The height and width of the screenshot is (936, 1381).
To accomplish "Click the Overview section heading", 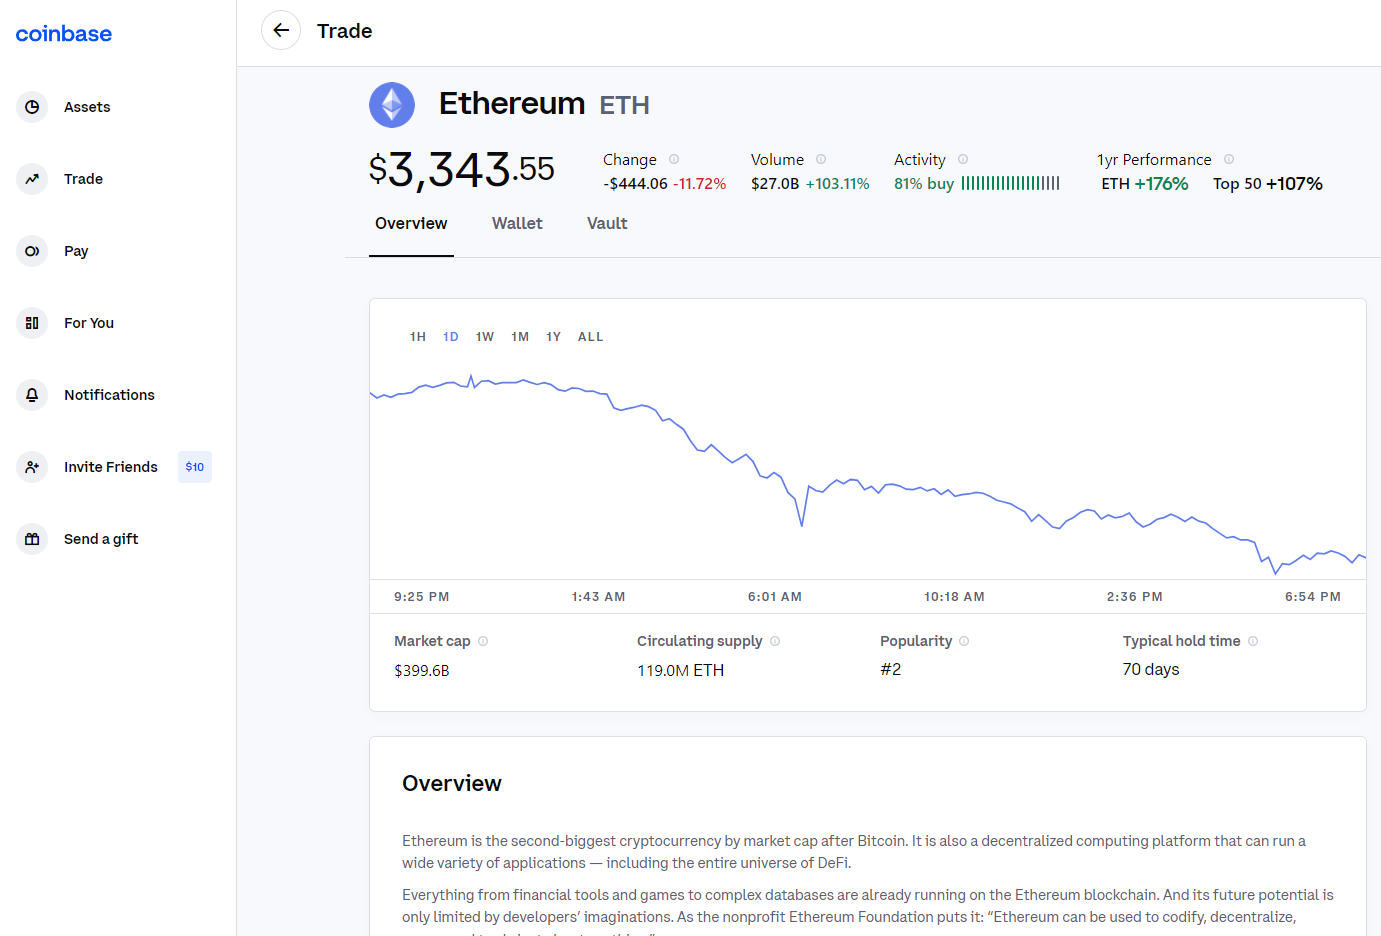I will [x=452, y=784].
